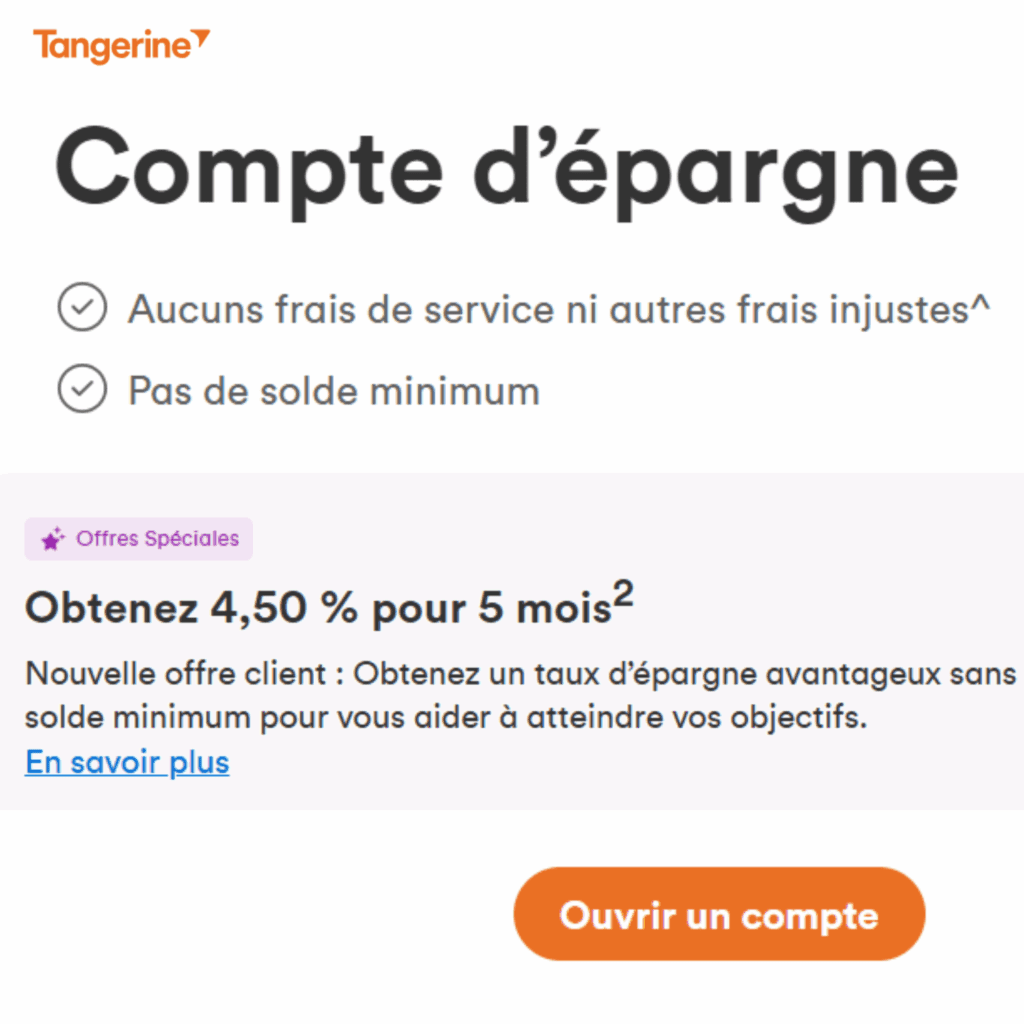This screenshot has height=1024, width=1024.
Task: Click 'pour 5 mois' in the offer heading
Action: 491,608
